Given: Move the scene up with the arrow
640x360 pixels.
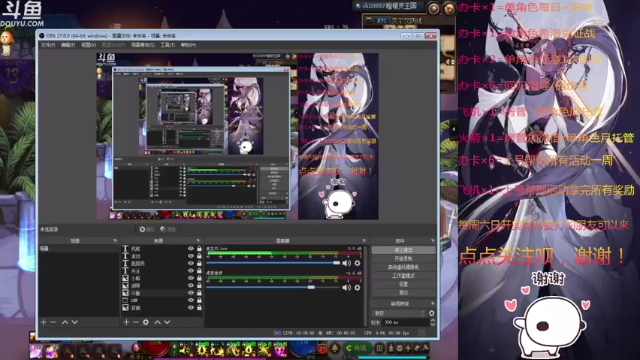Looking at the screenshot, I should click(x=65, y=322).
